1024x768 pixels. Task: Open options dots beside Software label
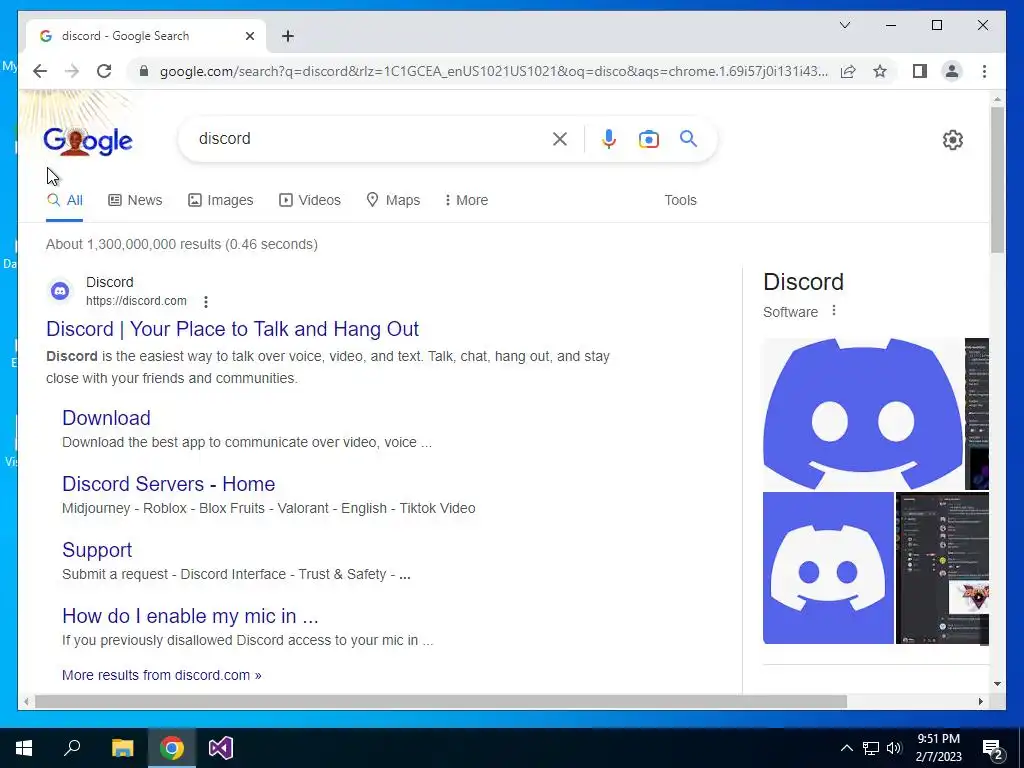pyautogui.click(x=833, y=311)
